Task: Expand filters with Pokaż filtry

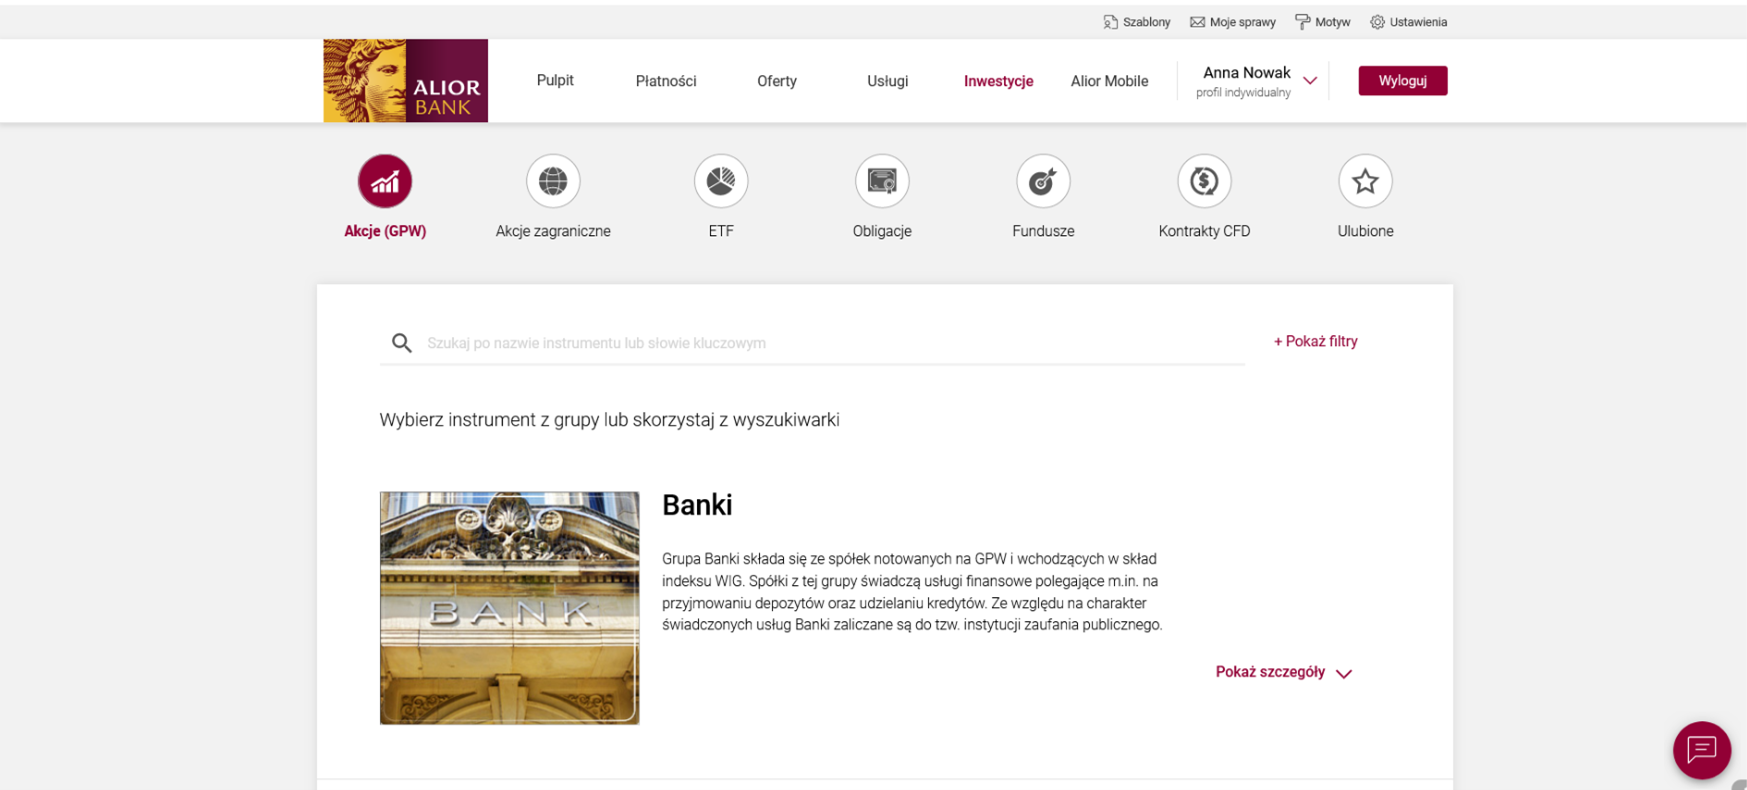Action: (1315, 341)
